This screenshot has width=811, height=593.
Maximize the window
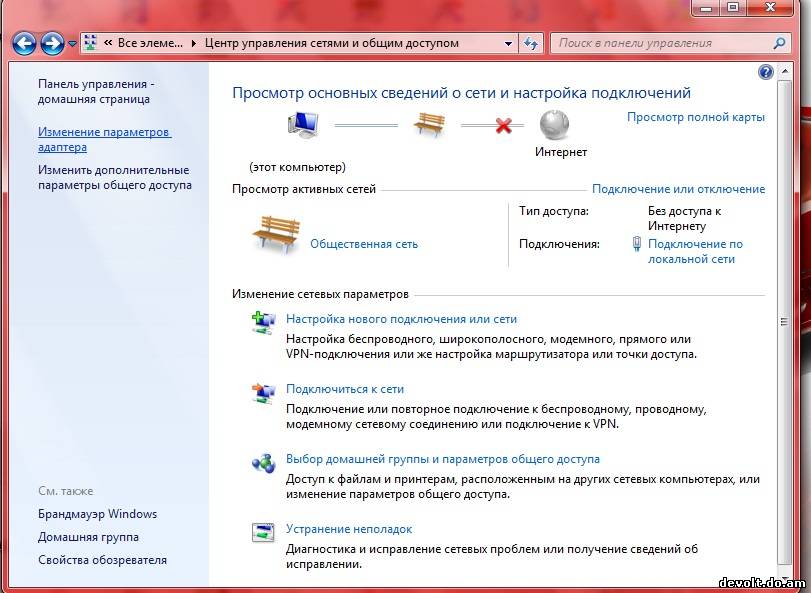pos(732,7)
